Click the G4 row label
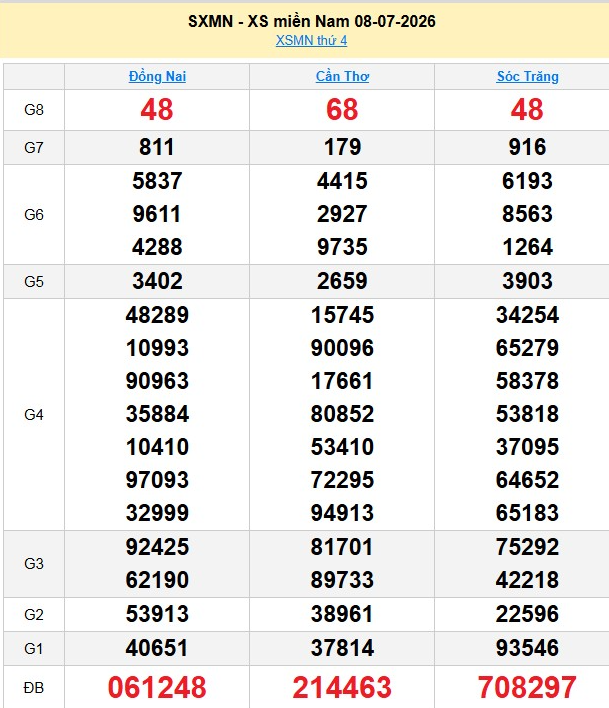 34,415
